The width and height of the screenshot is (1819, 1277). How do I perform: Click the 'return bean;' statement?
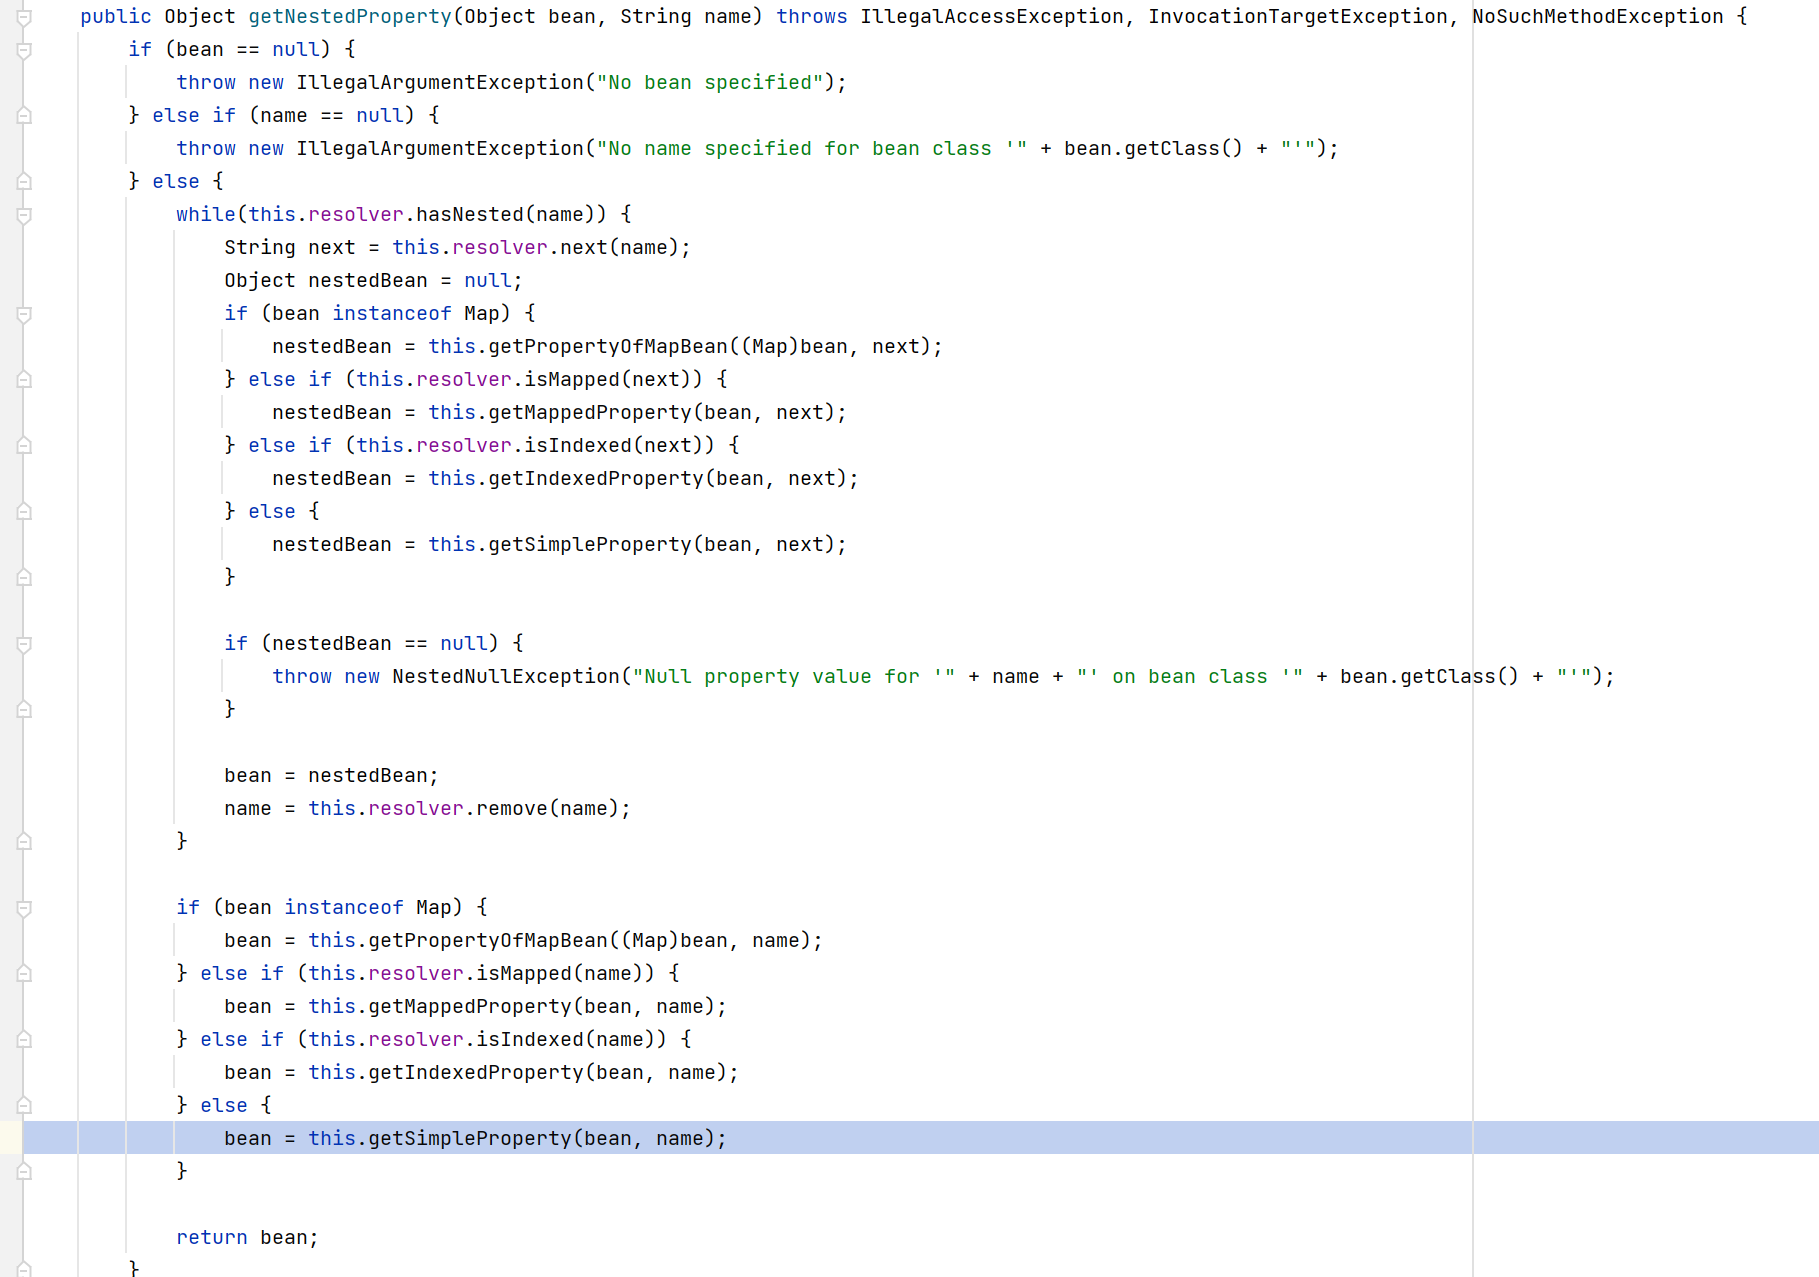coord(247,1238)
